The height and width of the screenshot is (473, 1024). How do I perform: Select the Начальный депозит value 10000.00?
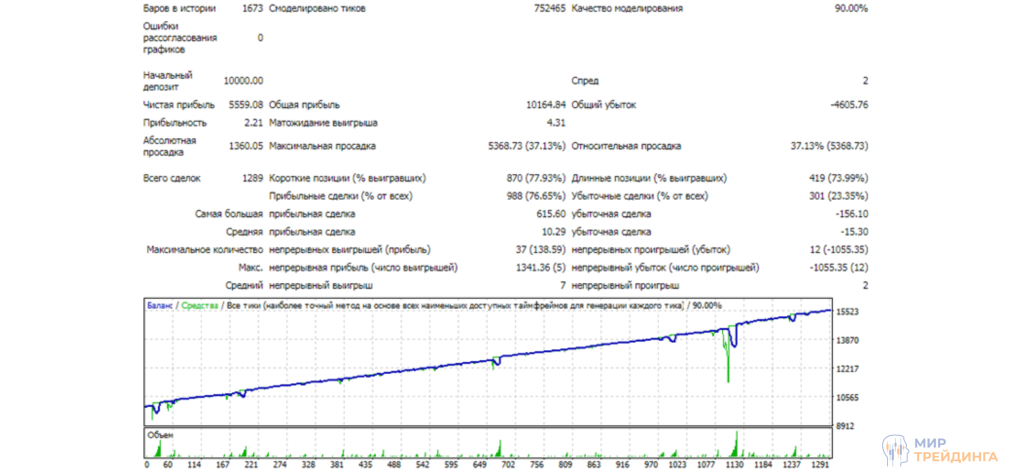click(x=243, y=80)
